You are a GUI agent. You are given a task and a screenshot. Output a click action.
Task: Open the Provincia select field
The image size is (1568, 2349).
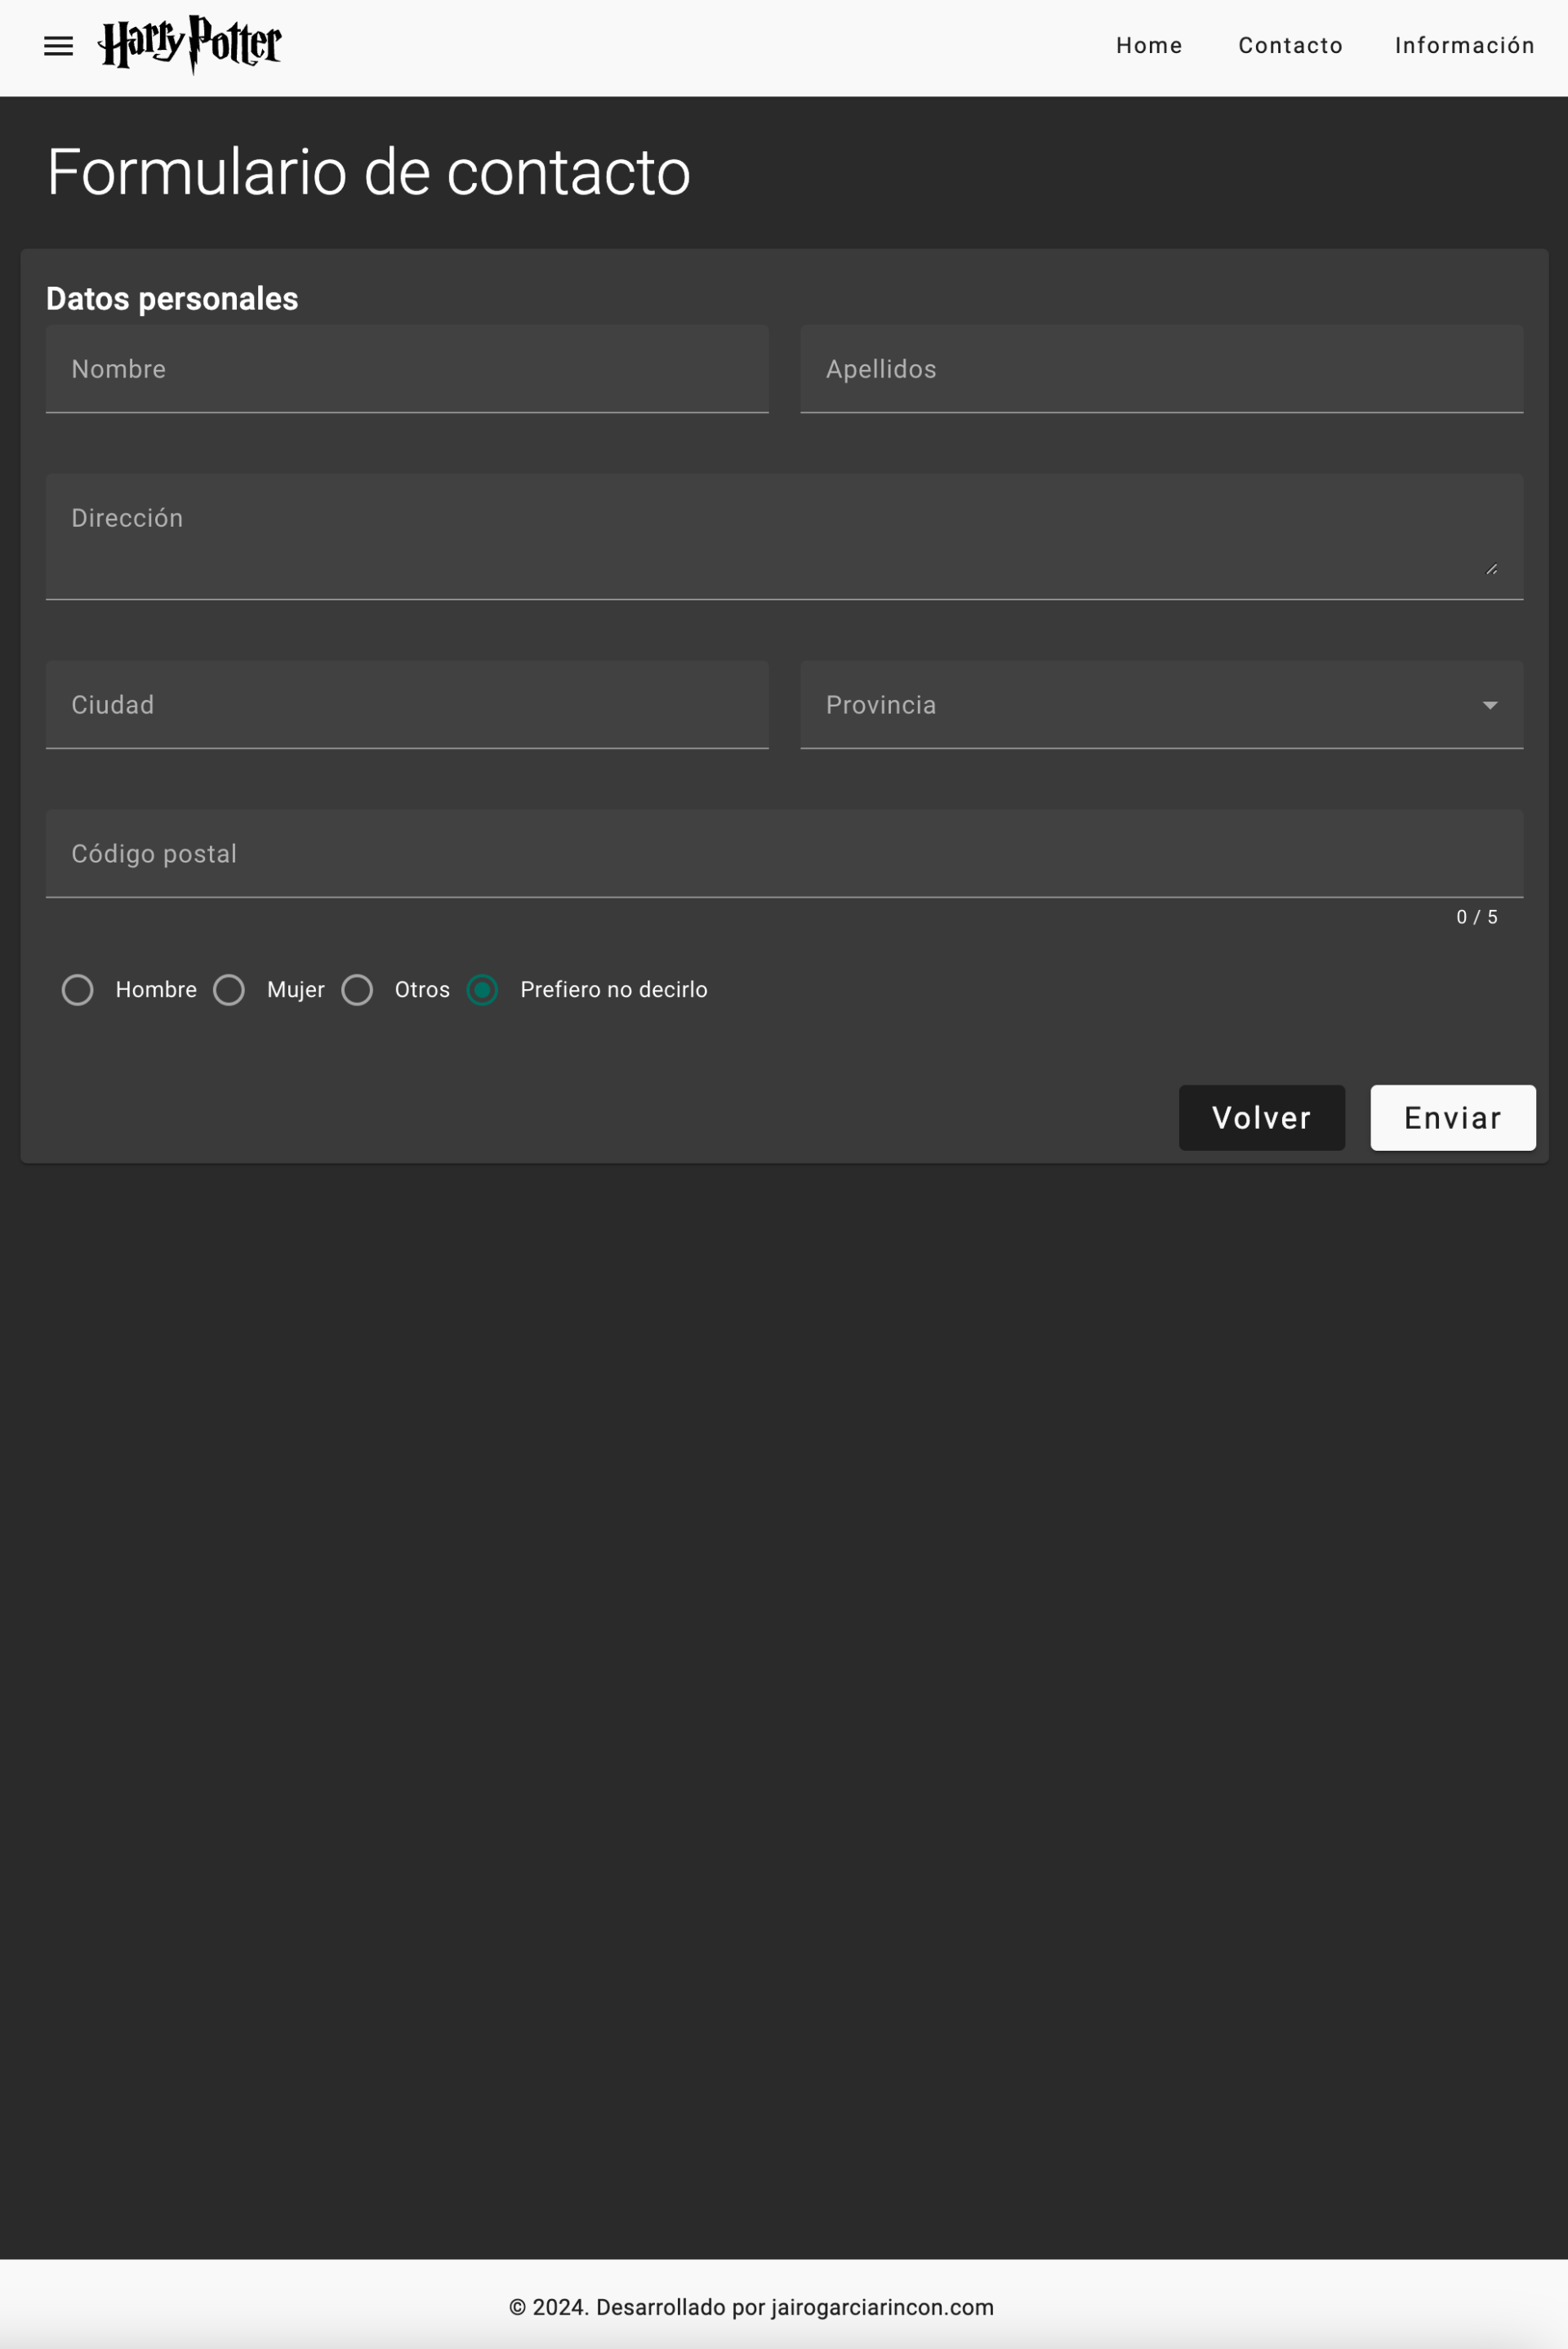(1140, 705)
